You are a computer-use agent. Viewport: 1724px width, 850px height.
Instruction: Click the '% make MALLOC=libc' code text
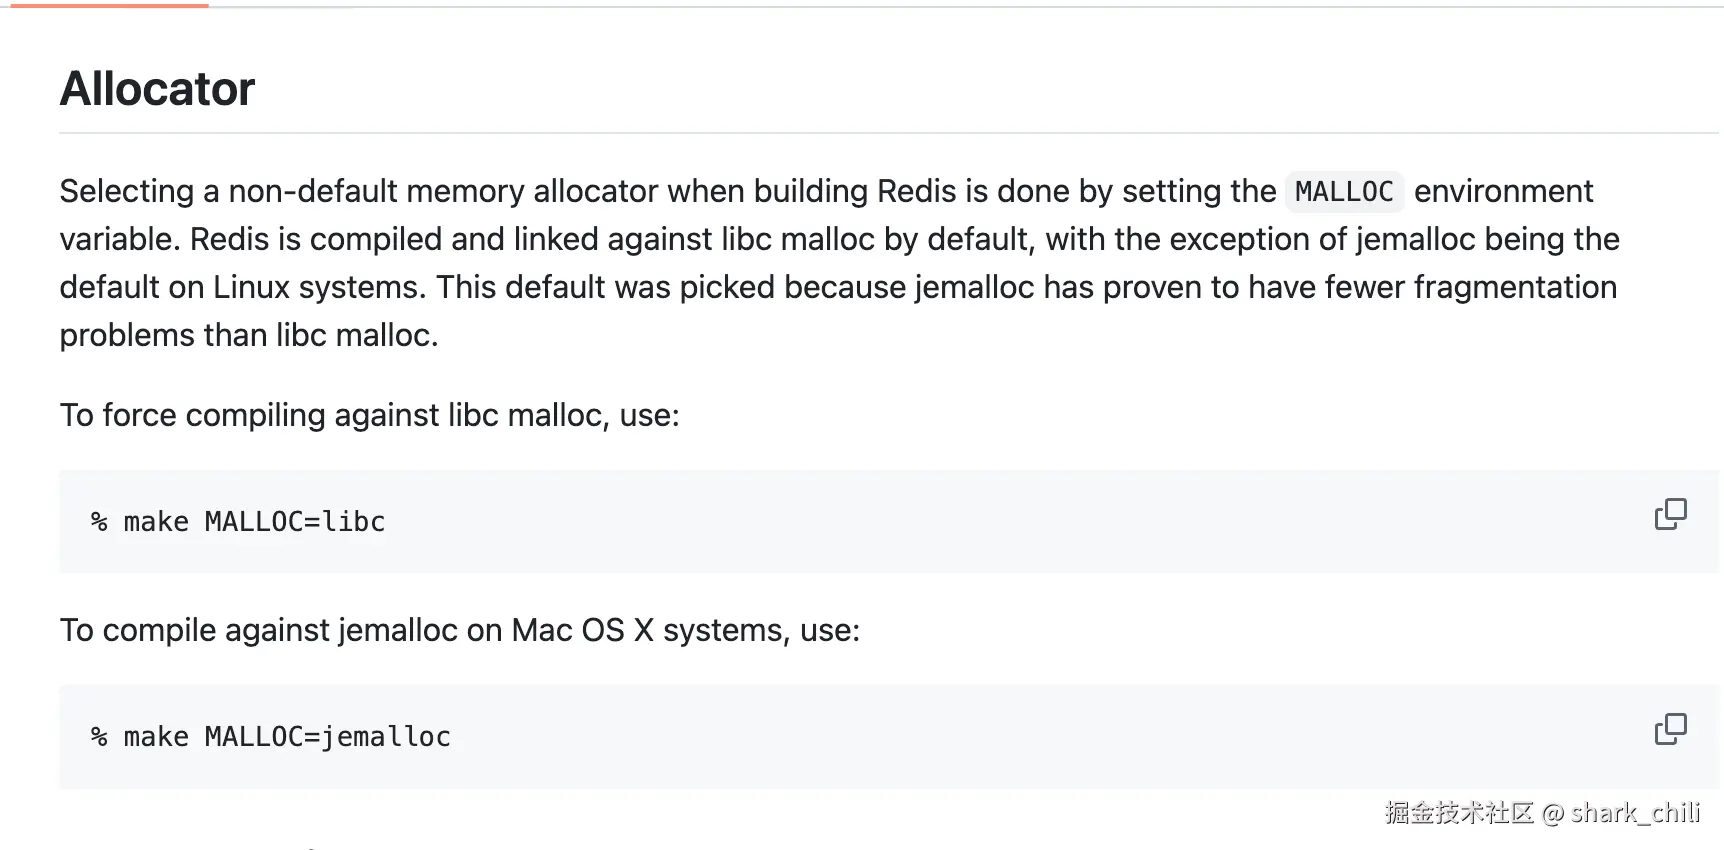click(238, 522)
